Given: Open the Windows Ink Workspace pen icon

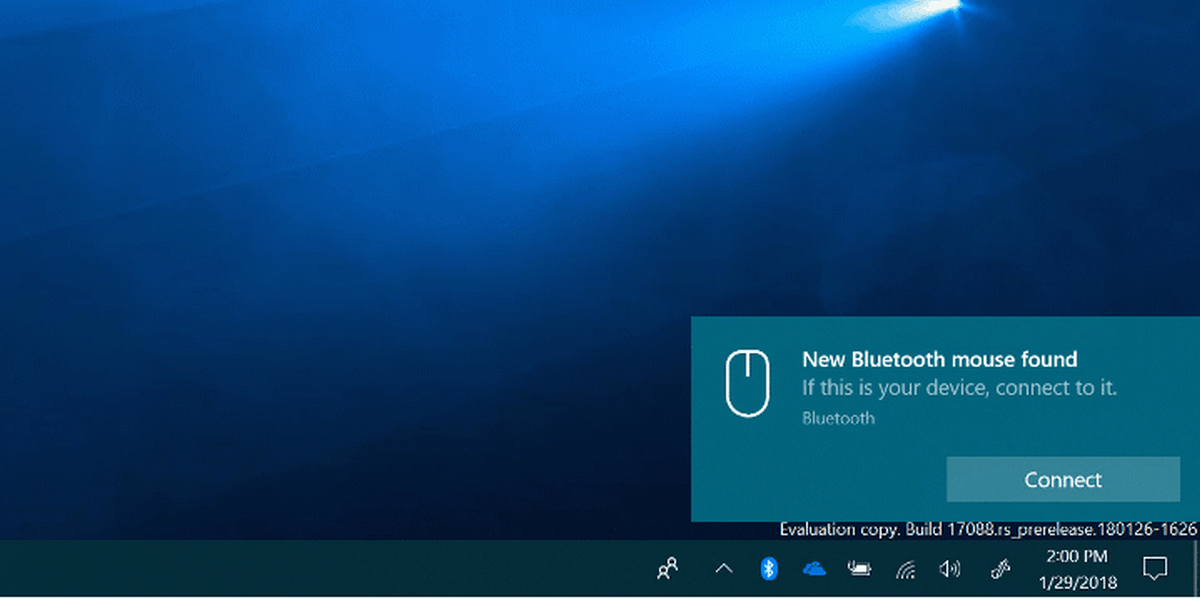Looking at the screenshot, I should point(998,569).
